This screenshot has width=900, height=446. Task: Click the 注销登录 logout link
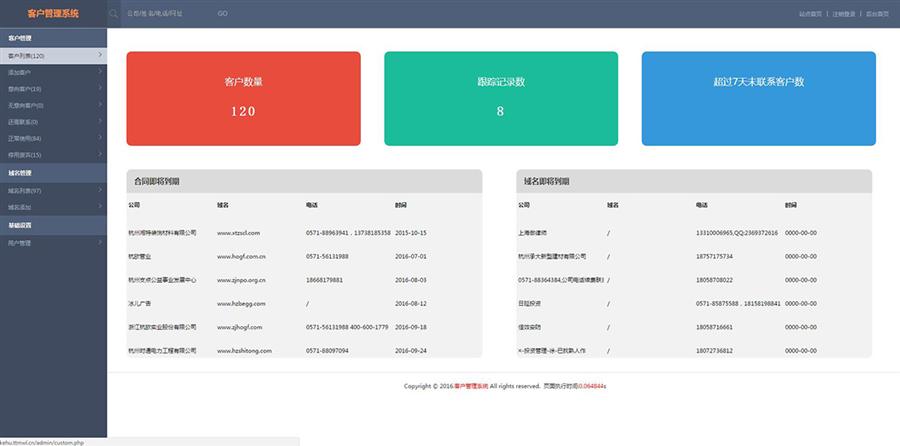[x=843, y=14]
